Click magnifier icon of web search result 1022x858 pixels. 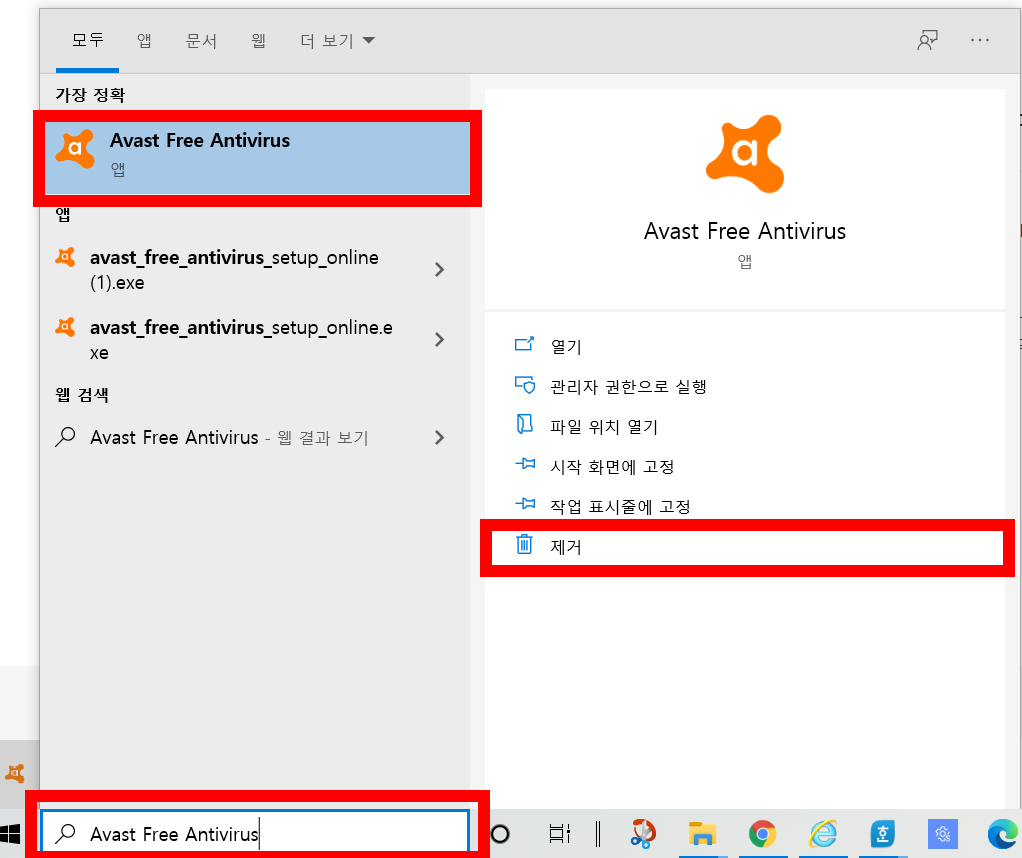click(65, 436)
